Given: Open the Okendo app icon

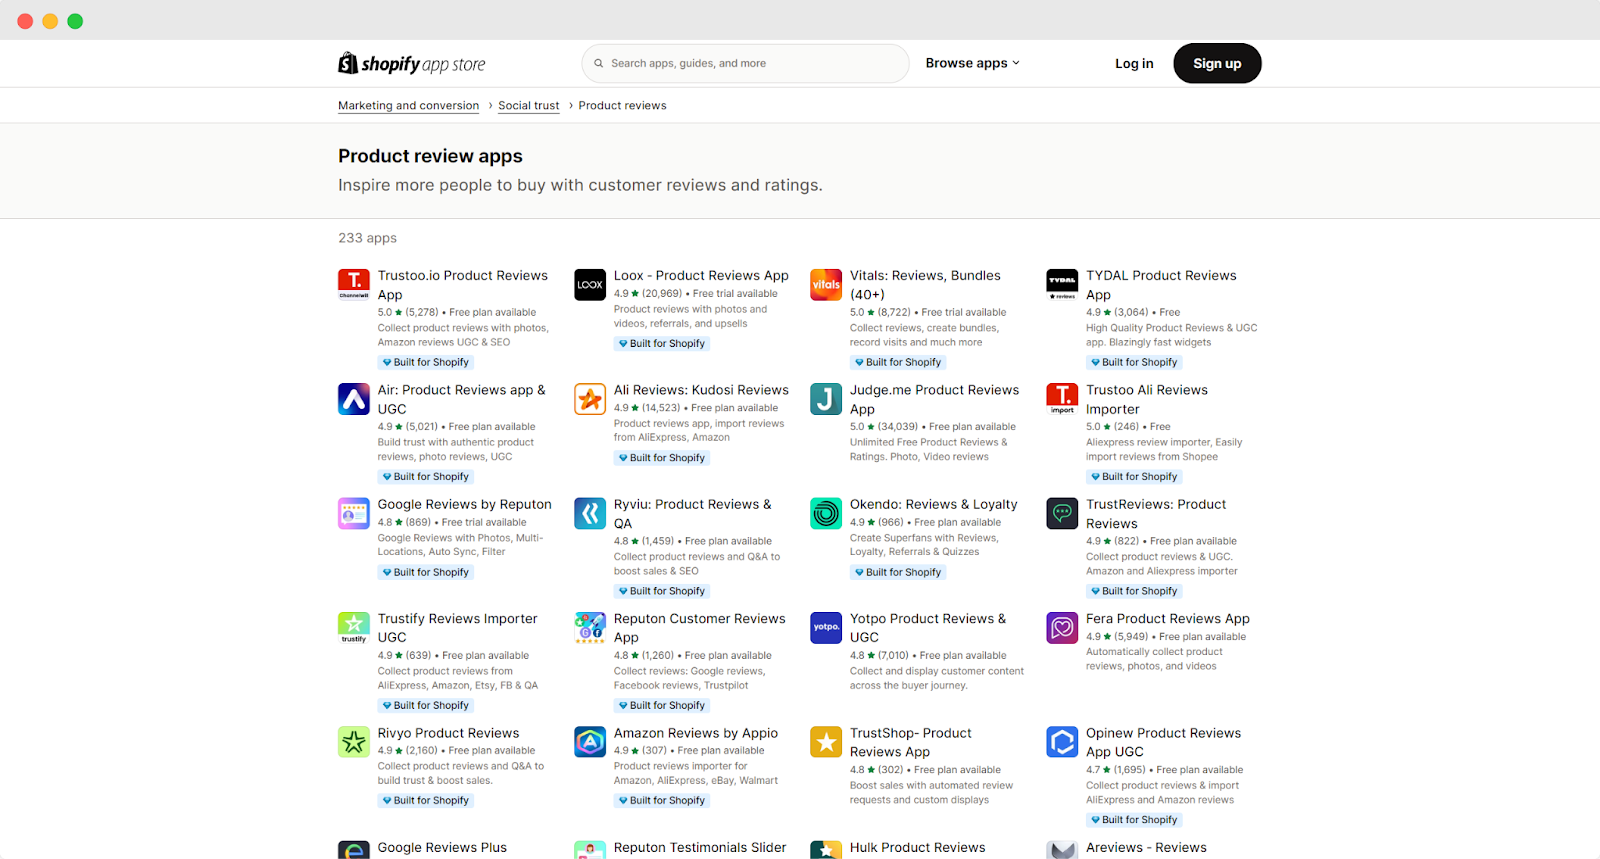Looking at the screenshot, I should coord(826,514).
